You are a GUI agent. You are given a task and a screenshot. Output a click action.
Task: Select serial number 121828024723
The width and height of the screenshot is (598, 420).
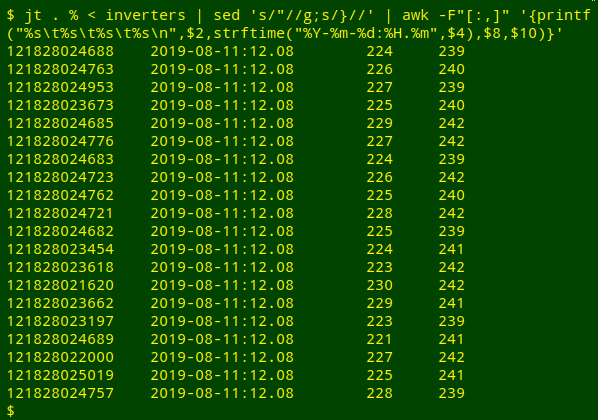click(x=60, y=177)
